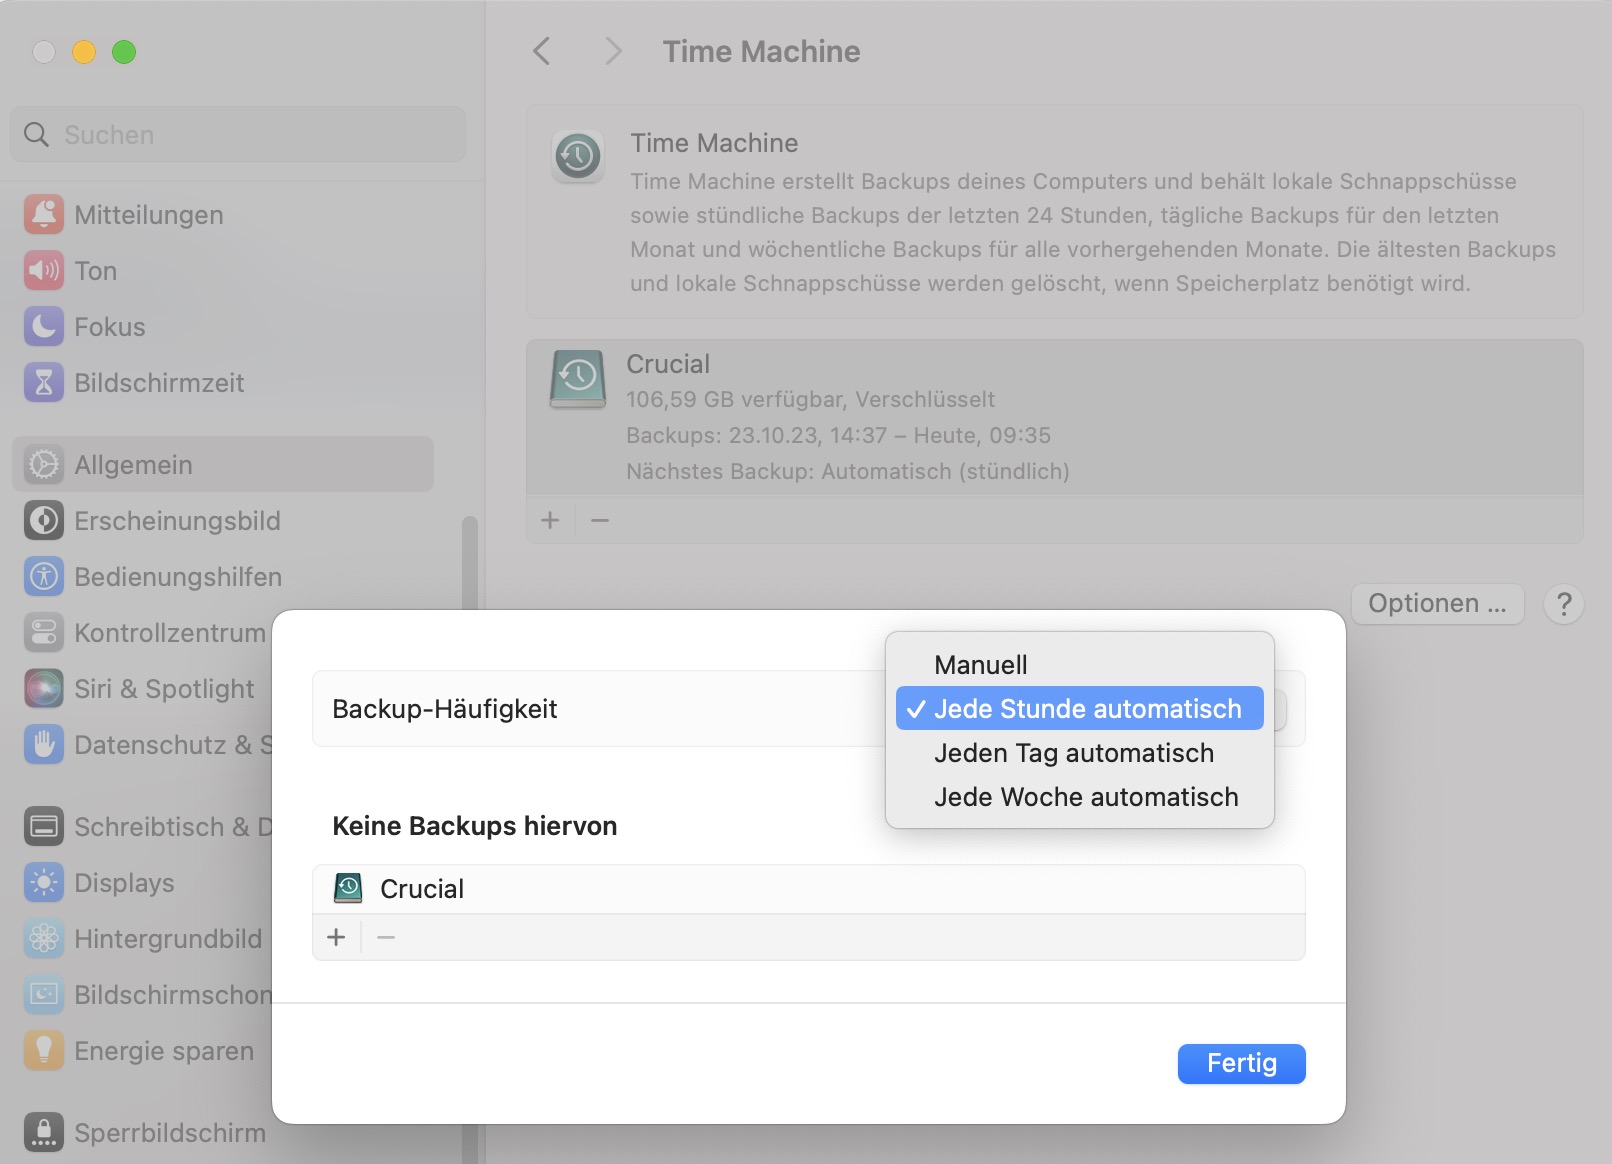This screenshot has width=1612, height=1164.
Task: Select Crucial in exclusion list
Action: tap(422, 889)
